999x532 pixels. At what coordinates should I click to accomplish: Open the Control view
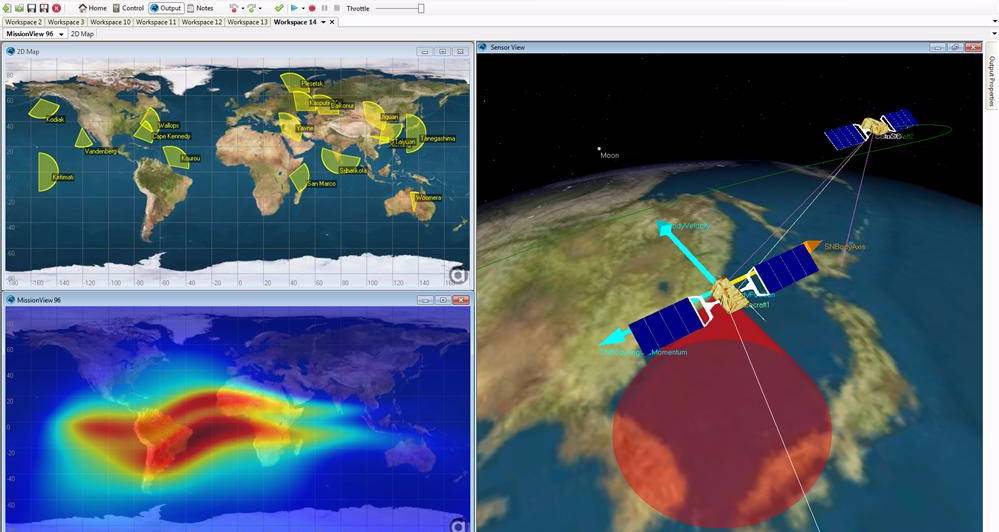[128, 8]
